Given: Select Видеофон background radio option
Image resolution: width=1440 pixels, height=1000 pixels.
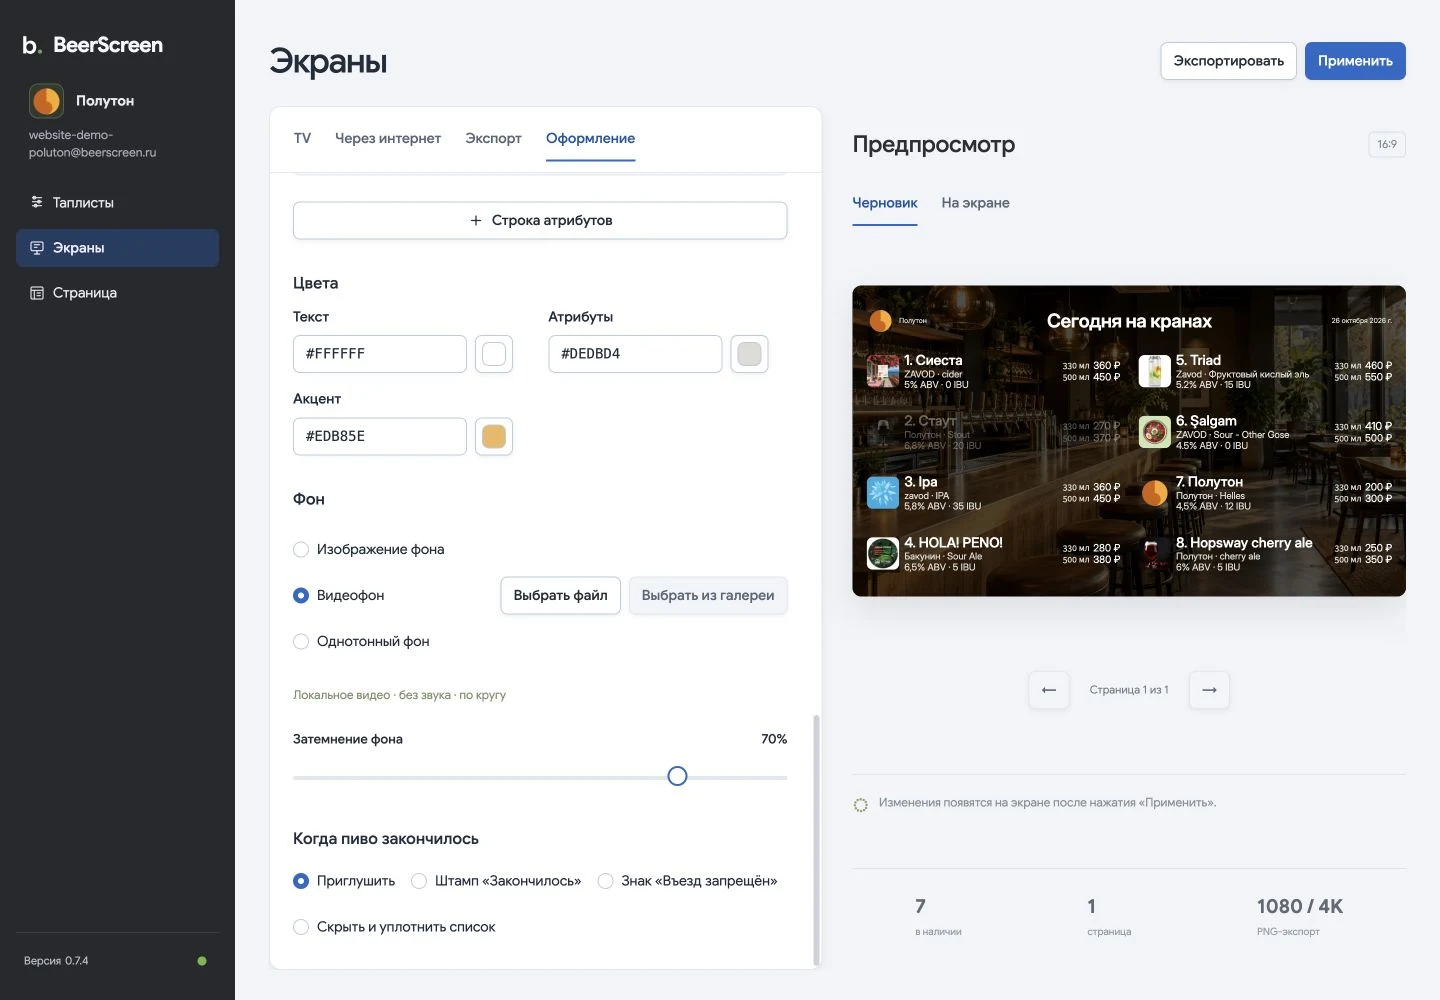Looking at the screenshot, I should click(x=301, y=595).
